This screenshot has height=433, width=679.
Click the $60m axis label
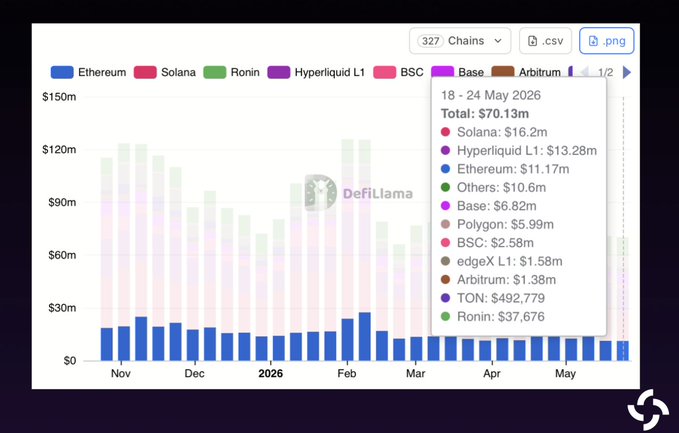tap(62, 255)
